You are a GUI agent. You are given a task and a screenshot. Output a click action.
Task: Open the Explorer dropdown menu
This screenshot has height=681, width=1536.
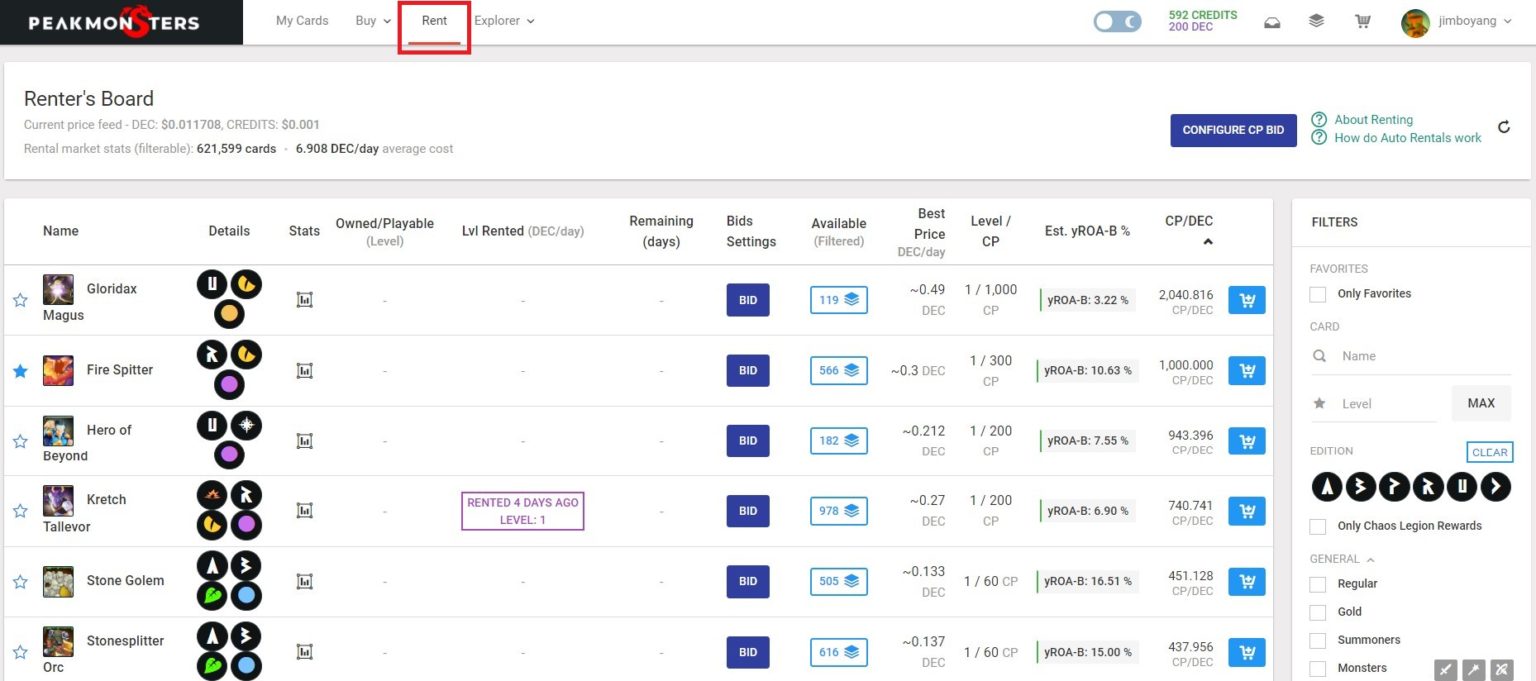tap(504, 21)
